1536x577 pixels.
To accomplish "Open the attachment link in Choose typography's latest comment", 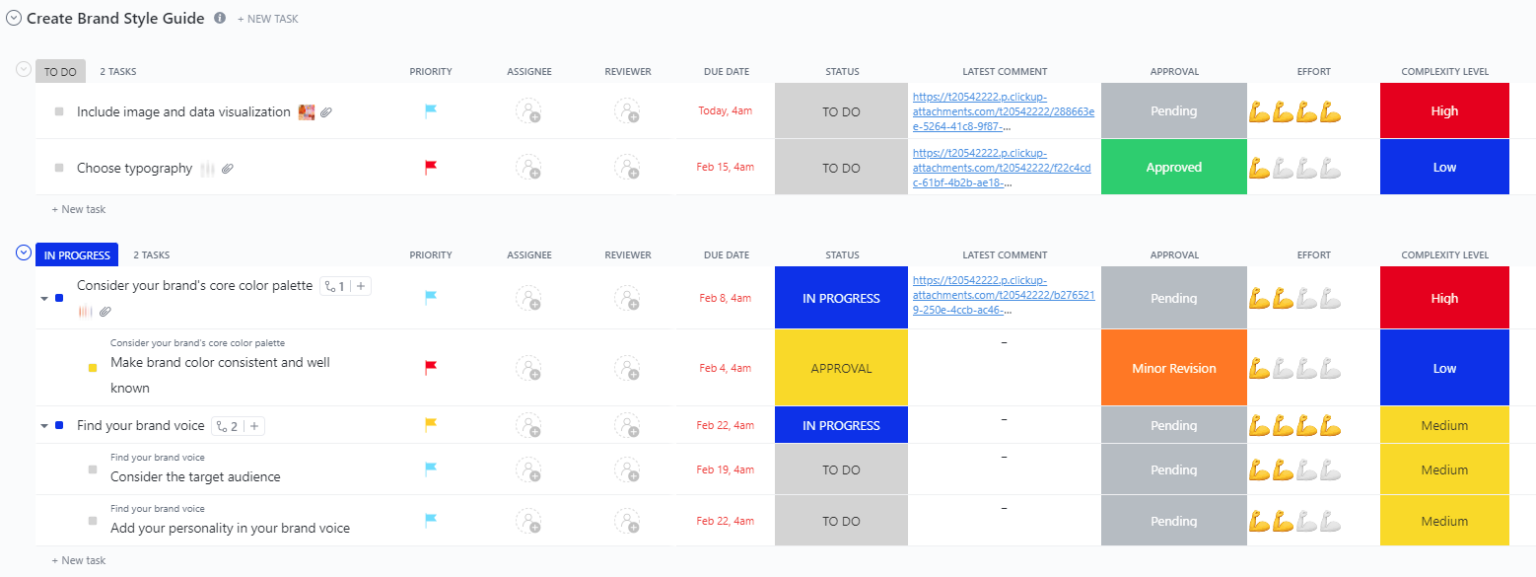I will 1004,167.
